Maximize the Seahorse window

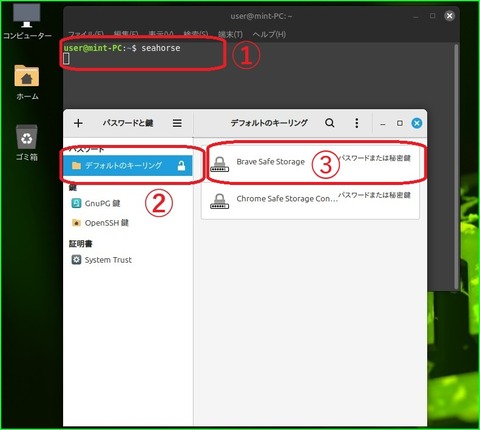click(400, 123)
